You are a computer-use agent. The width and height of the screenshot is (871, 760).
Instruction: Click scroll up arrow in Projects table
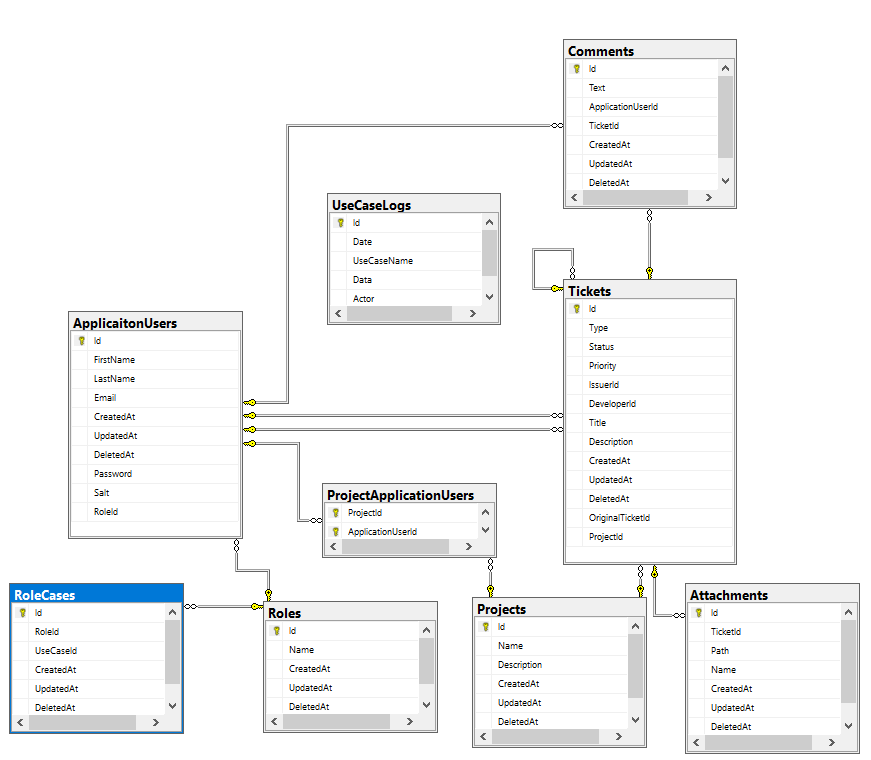pyautogui.click(x=635, y=626)
